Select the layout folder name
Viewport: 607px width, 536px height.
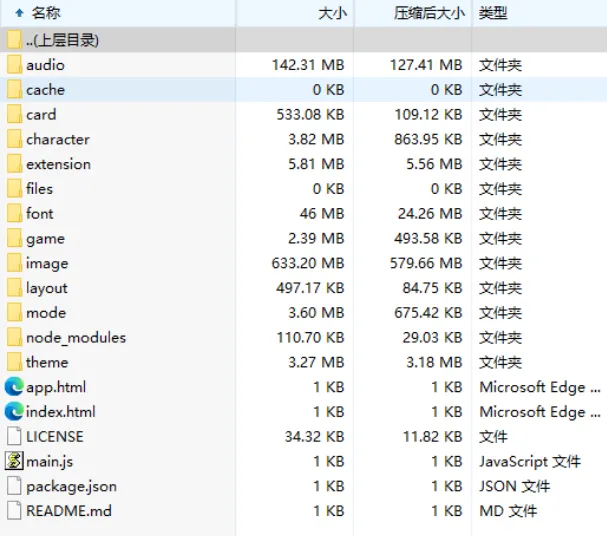[47, 288]
